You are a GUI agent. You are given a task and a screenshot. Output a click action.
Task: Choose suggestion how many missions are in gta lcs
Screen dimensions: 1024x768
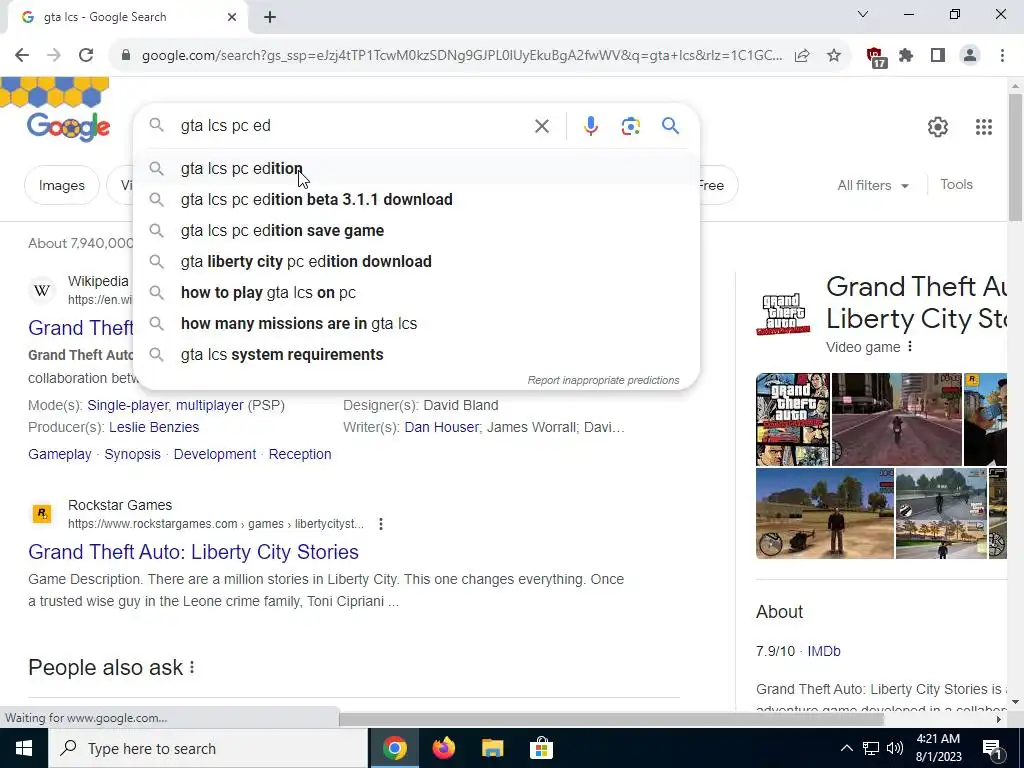coord(416,324)
